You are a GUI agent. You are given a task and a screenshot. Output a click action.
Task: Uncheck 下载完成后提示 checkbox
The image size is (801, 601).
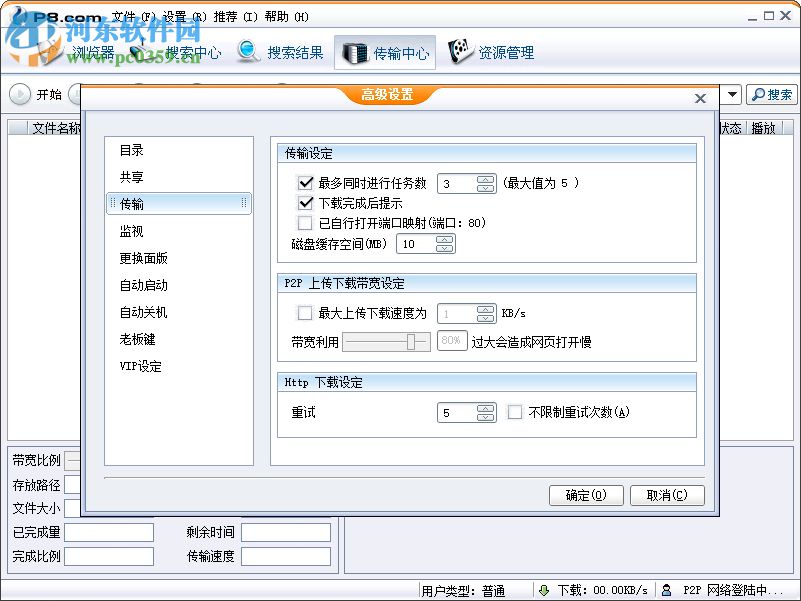[x=305, y=203]
